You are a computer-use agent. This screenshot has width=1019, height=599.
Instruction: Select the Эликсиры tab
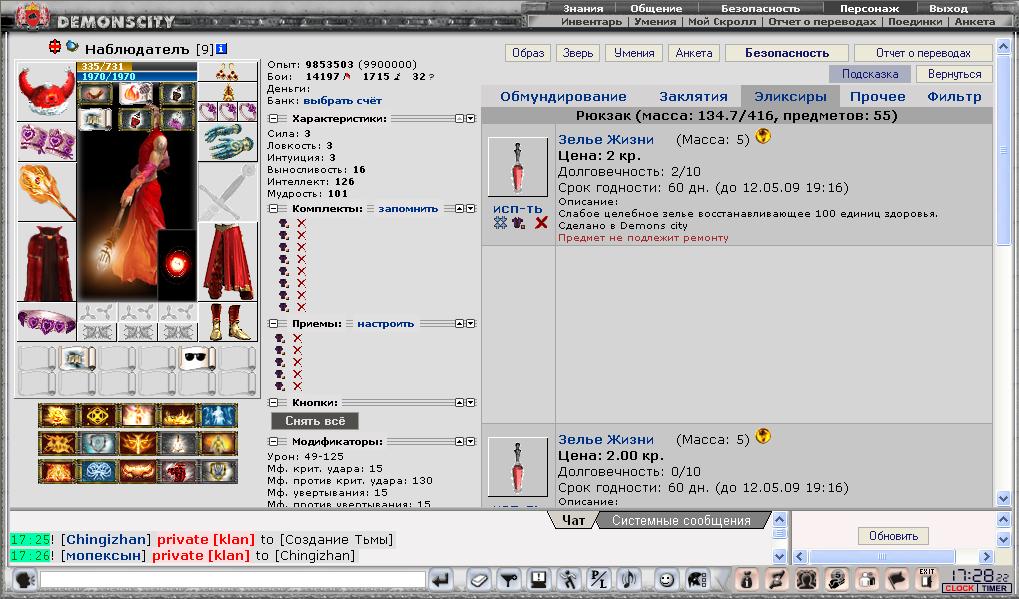coord(790,97)
